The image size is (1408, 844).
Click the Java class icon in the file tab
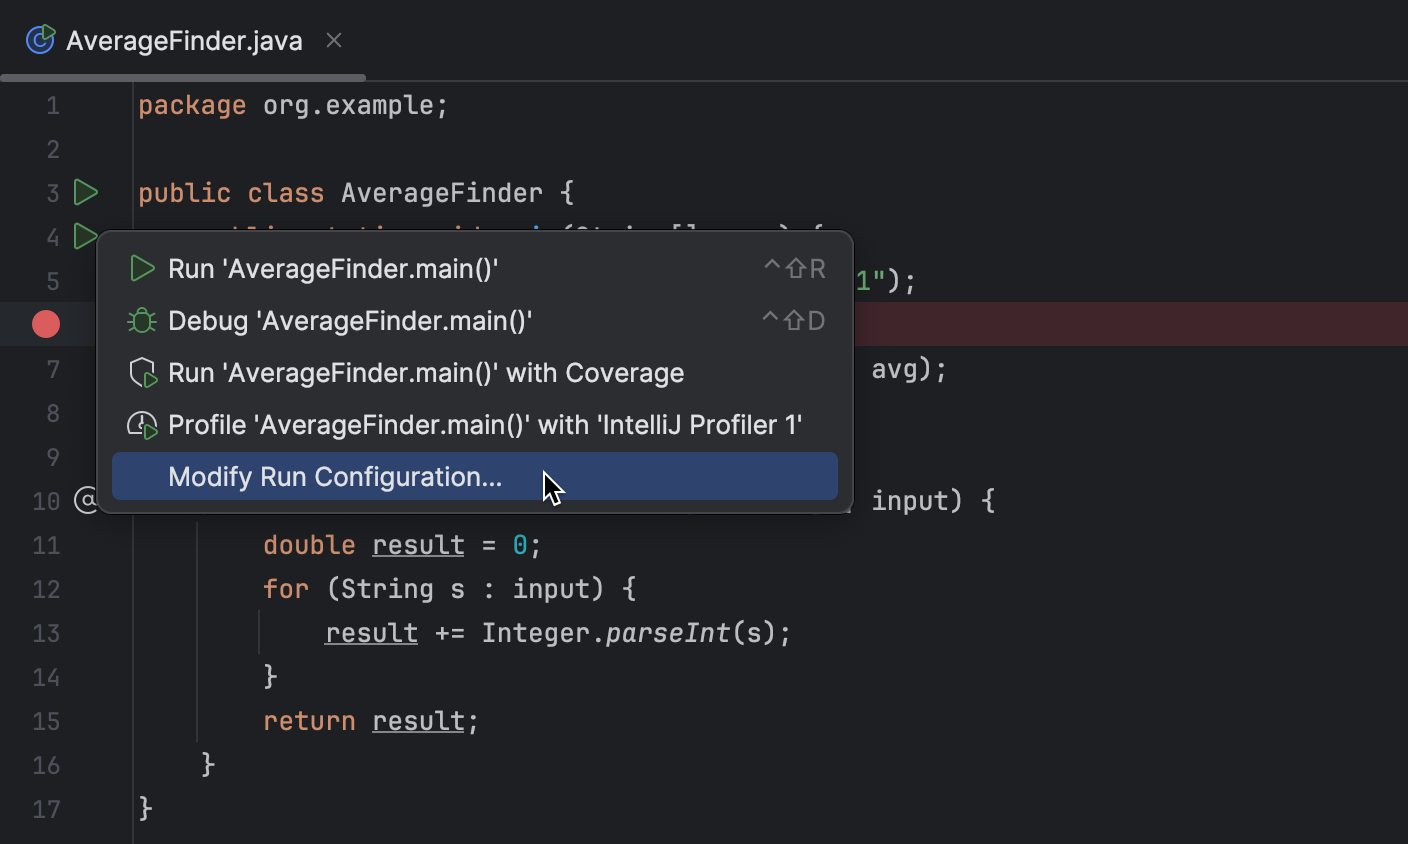(x=40, y=40)
